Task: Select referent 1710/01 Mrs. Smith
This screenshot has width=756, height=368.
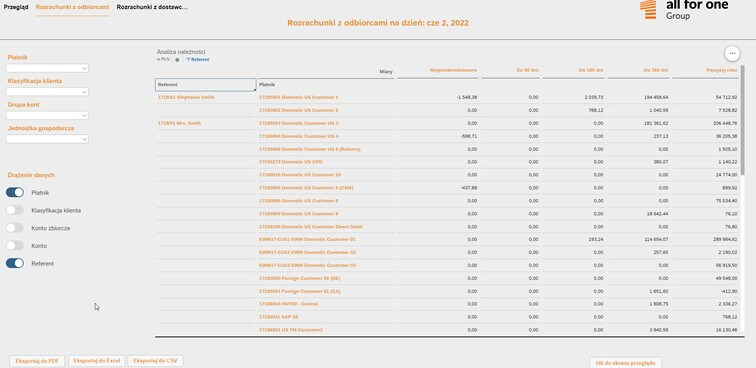Action: [179, 123]
